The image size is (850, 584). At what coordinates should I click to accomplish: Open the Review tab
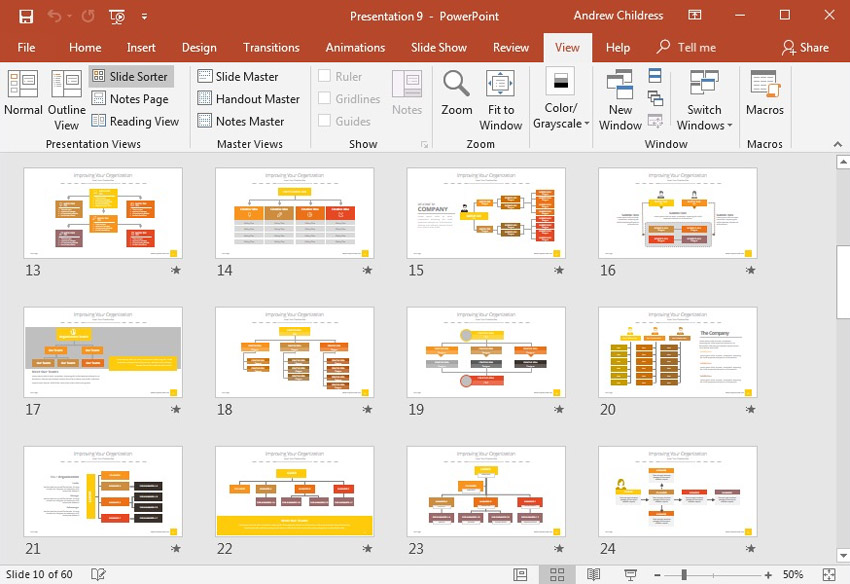[x=511, y=47]
